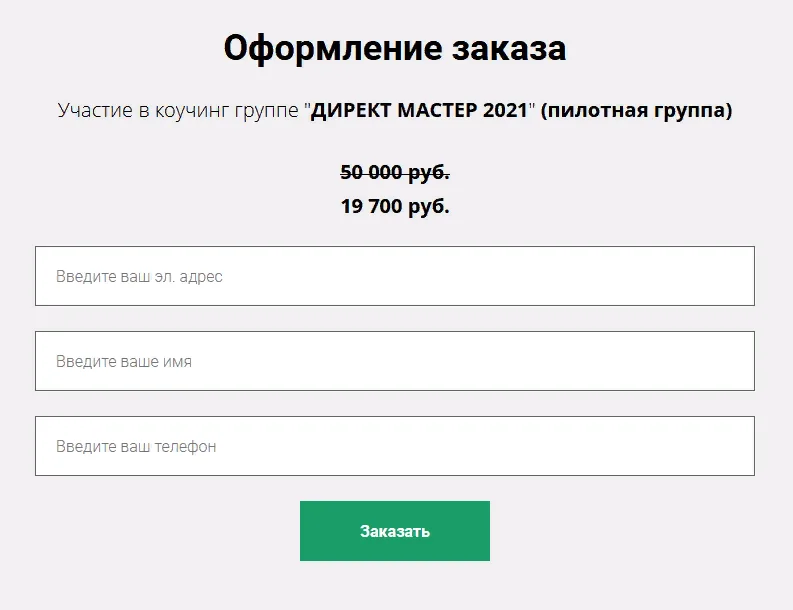Click the crossed-out 'руб.' of the old price
The height and width of the screenshot is (610, 793).
(x=429, y=172)
